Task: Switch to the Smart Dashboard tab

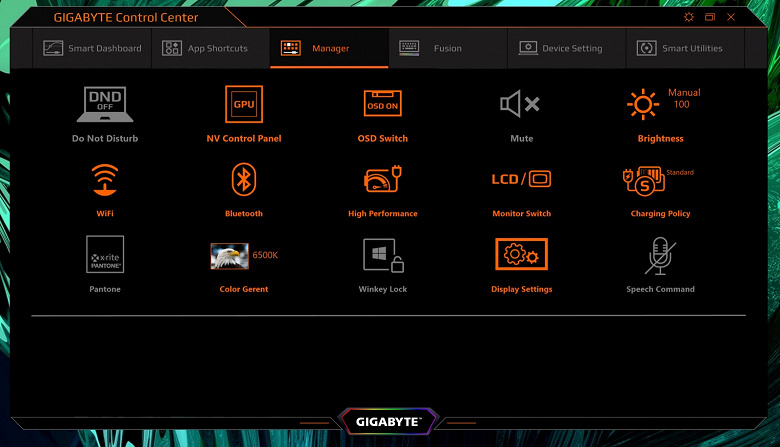Action: click(x=92, y=48)
